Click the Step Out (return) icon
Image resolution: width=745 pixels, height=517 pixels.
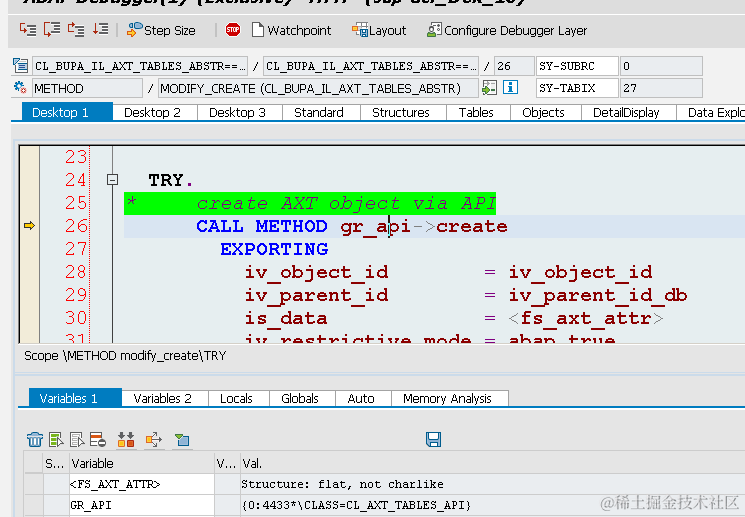76,29
